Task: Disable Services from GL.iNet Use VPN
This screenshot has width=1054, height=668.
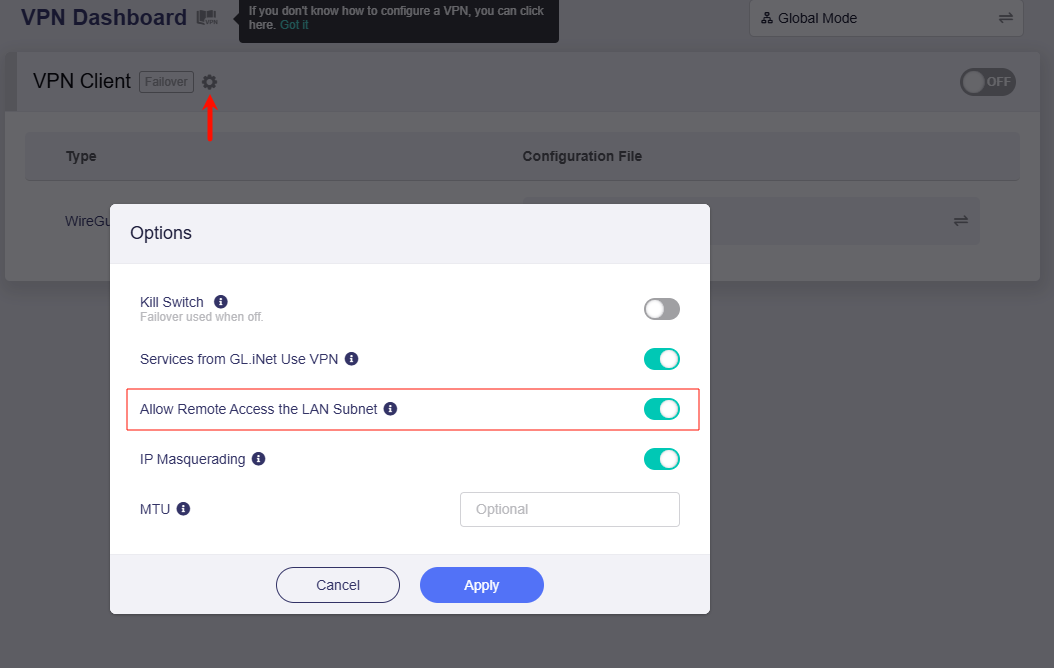Action: [661, 359]
